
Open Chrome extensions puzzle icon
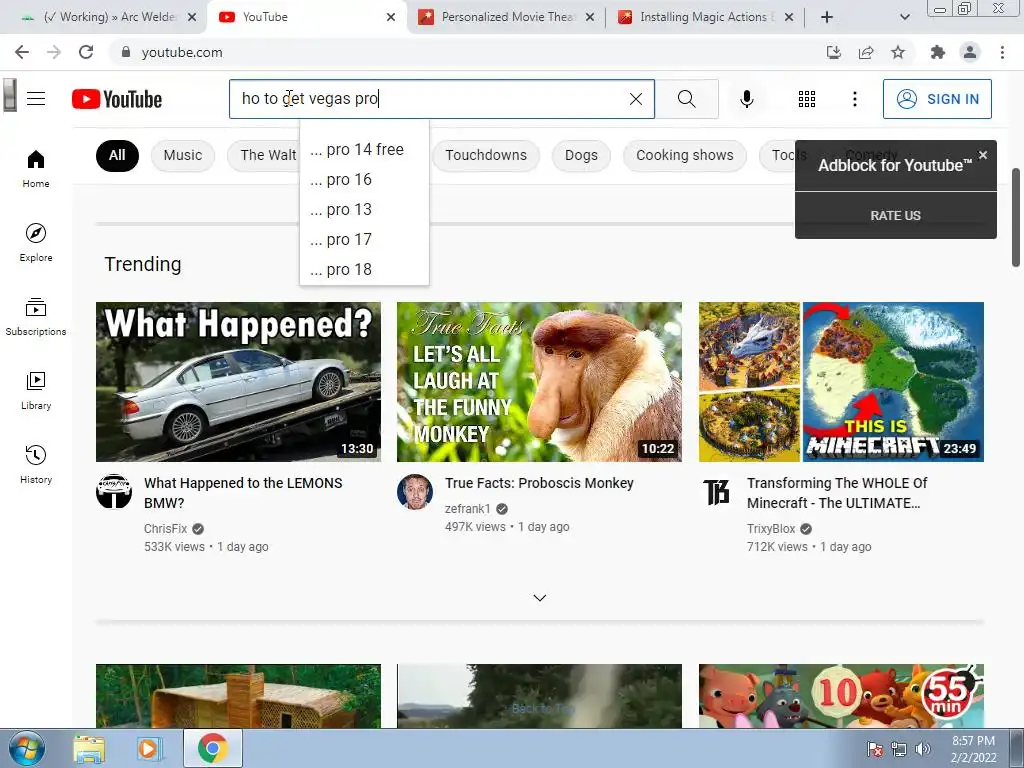point(938,52)
